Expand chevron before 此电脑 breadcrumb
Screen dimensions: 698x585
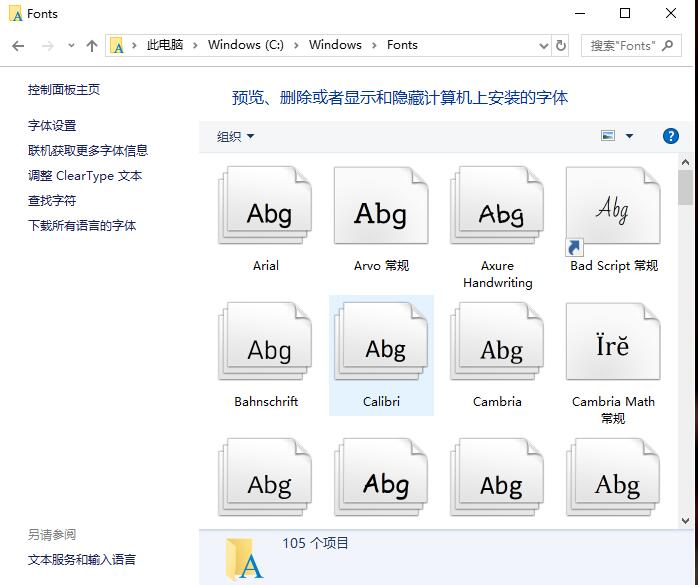pos(134,45)
